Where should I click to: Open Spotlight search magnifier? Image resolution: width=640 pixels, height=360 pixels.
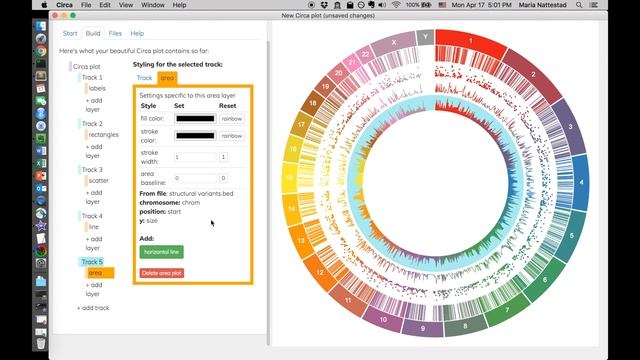tap(579, 5)
